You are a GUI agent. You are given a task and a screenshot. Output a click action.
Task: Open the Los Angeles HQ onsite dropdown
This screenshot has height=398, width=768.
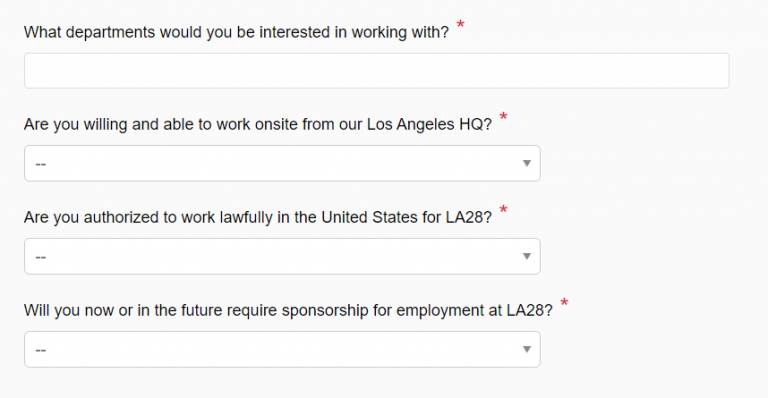point(282,164)
